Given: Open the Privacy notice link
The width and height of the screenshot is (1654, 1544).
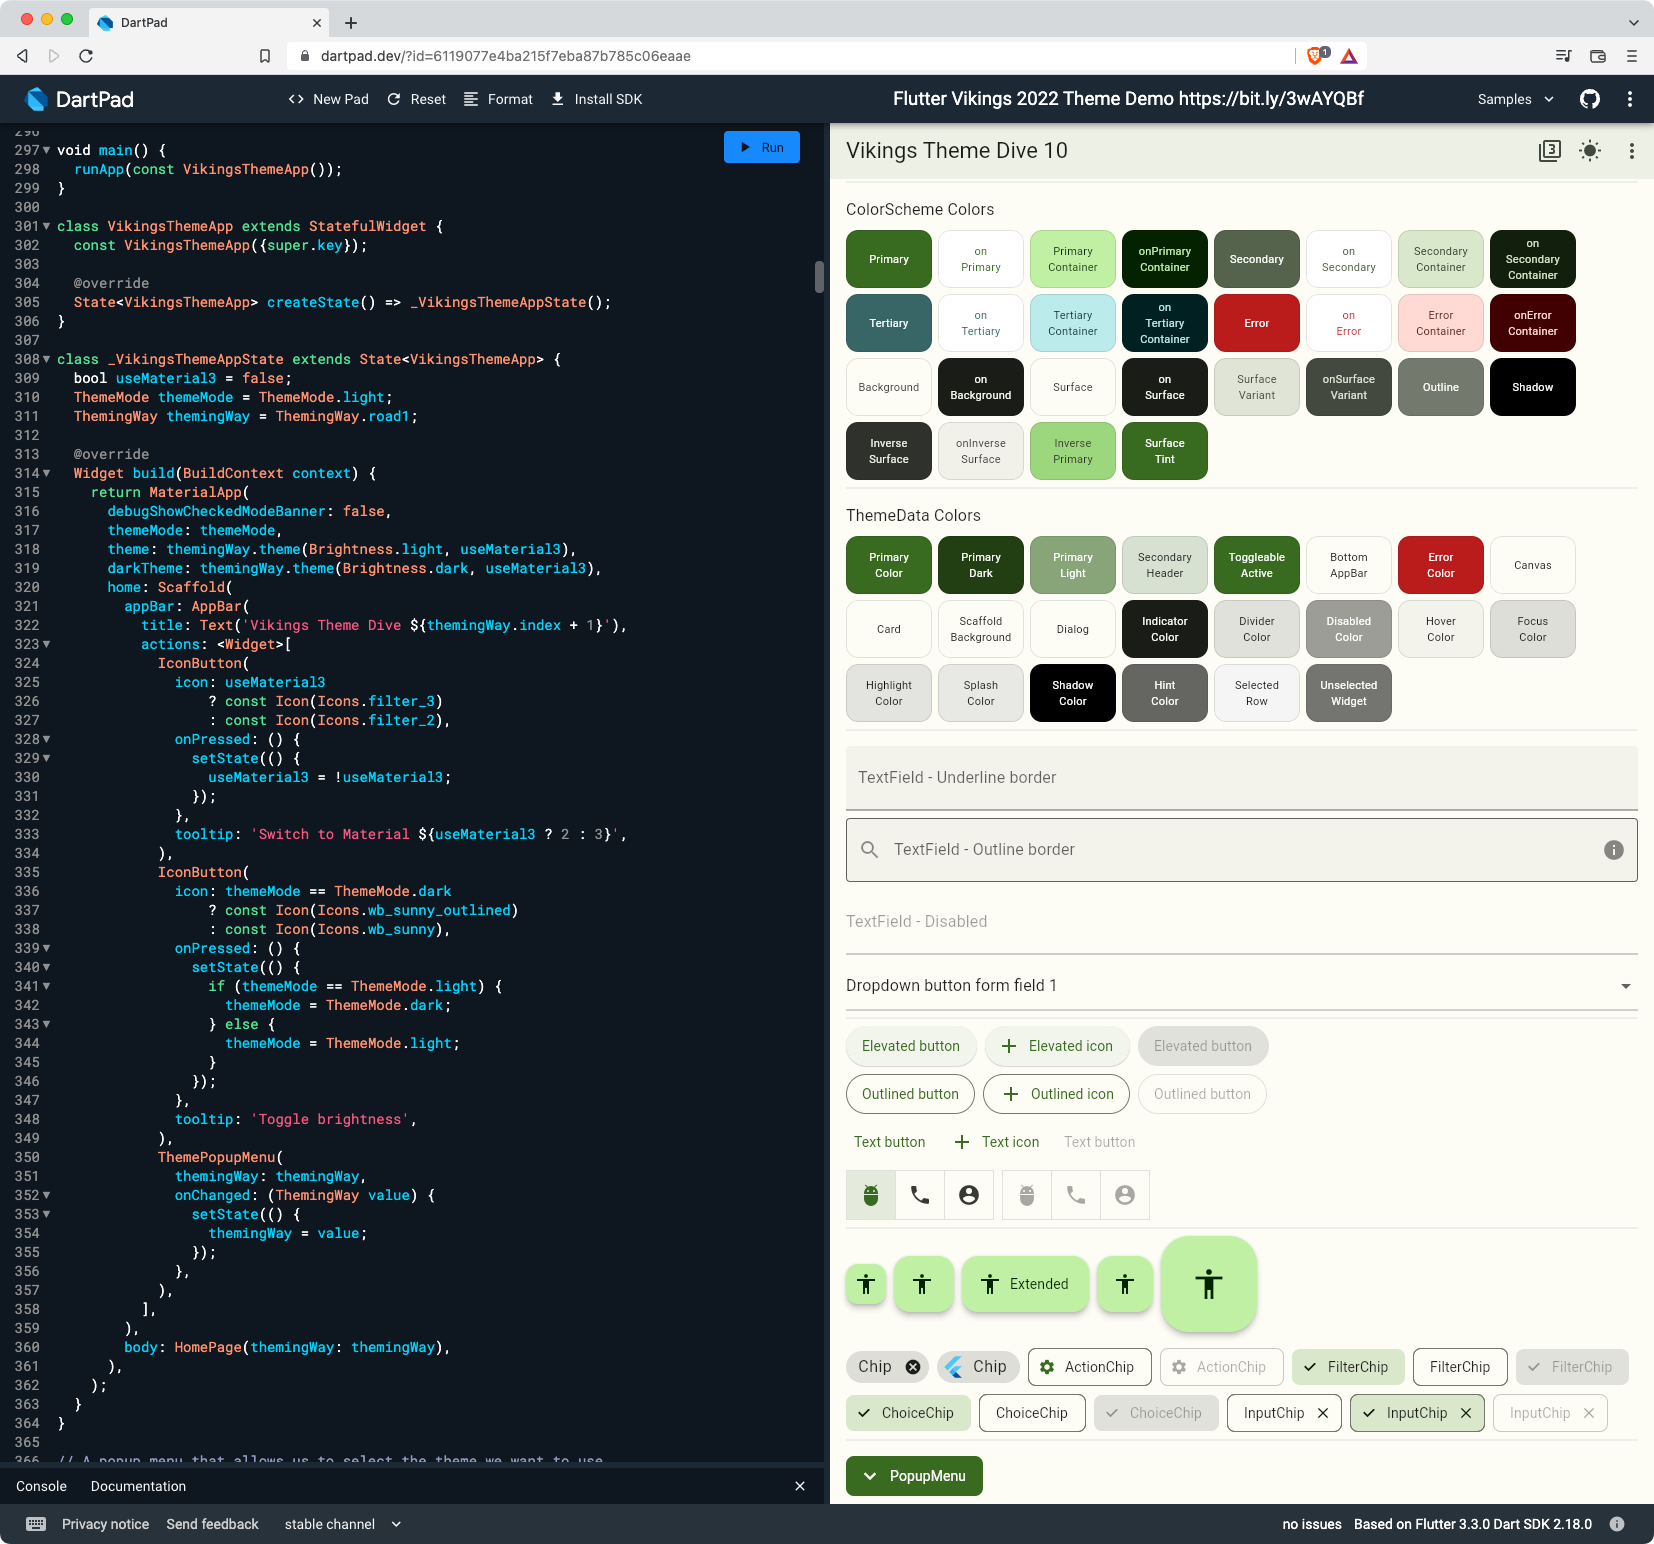Looking at the screenshot, I should point(105,1524).
